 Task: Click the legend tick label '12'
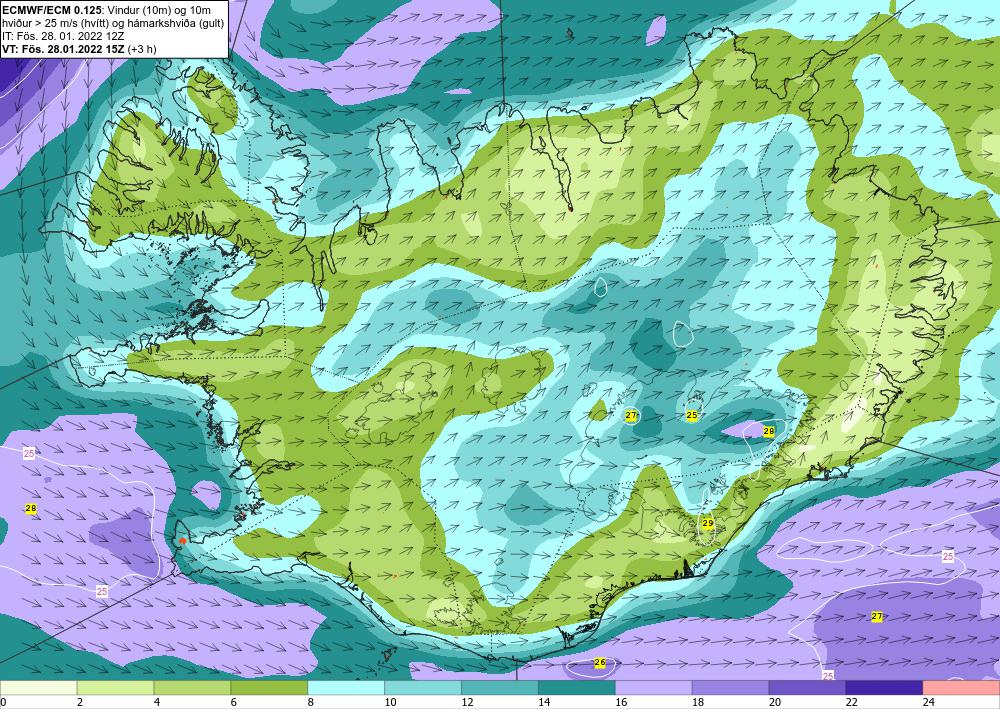[x=467, y=702]
